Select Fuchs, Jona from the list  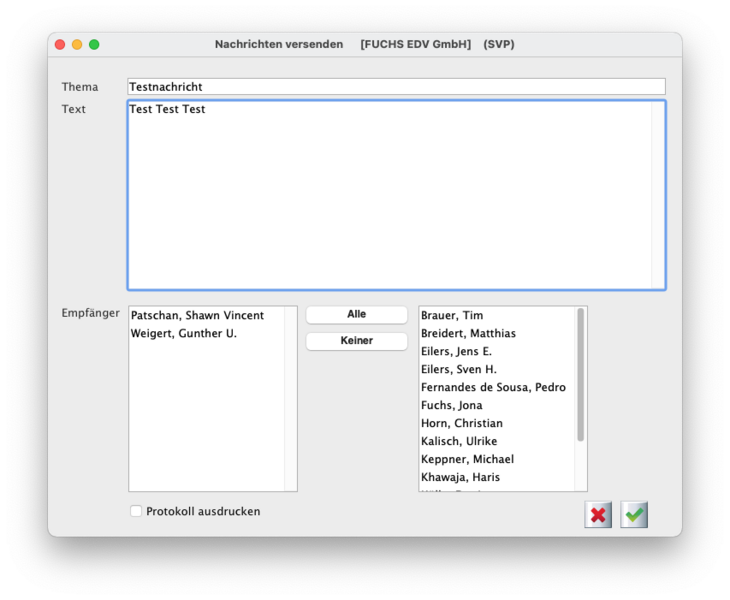point(451,406)
